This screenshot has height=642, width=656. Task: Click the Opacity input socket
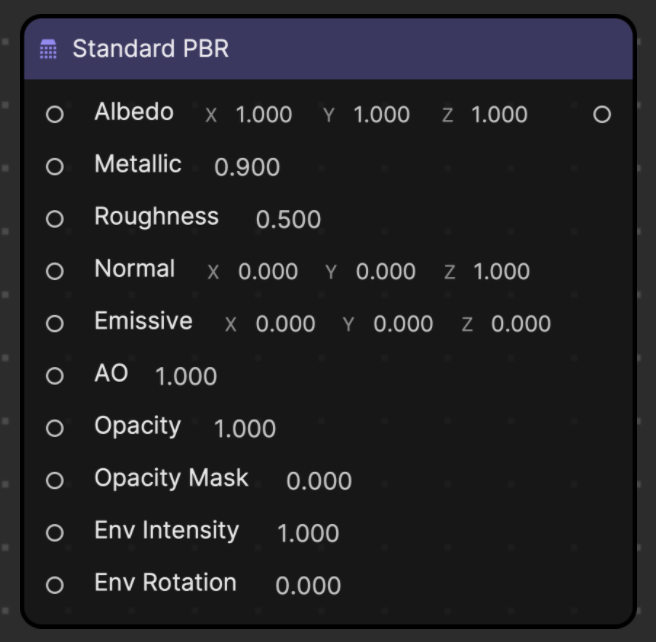click(55, 428)
